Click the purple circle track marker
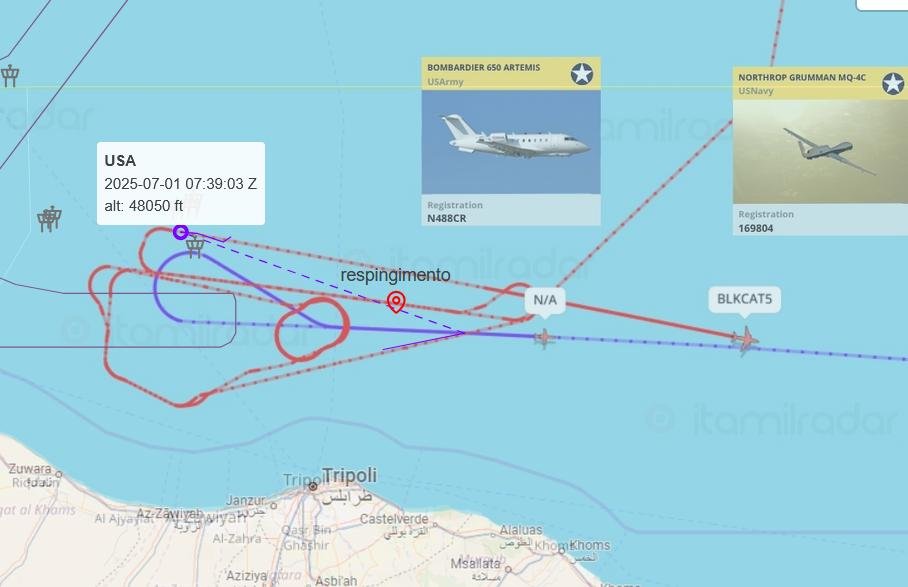The width and height of the screenshot is (908, 587). click(x=181, y=232)
